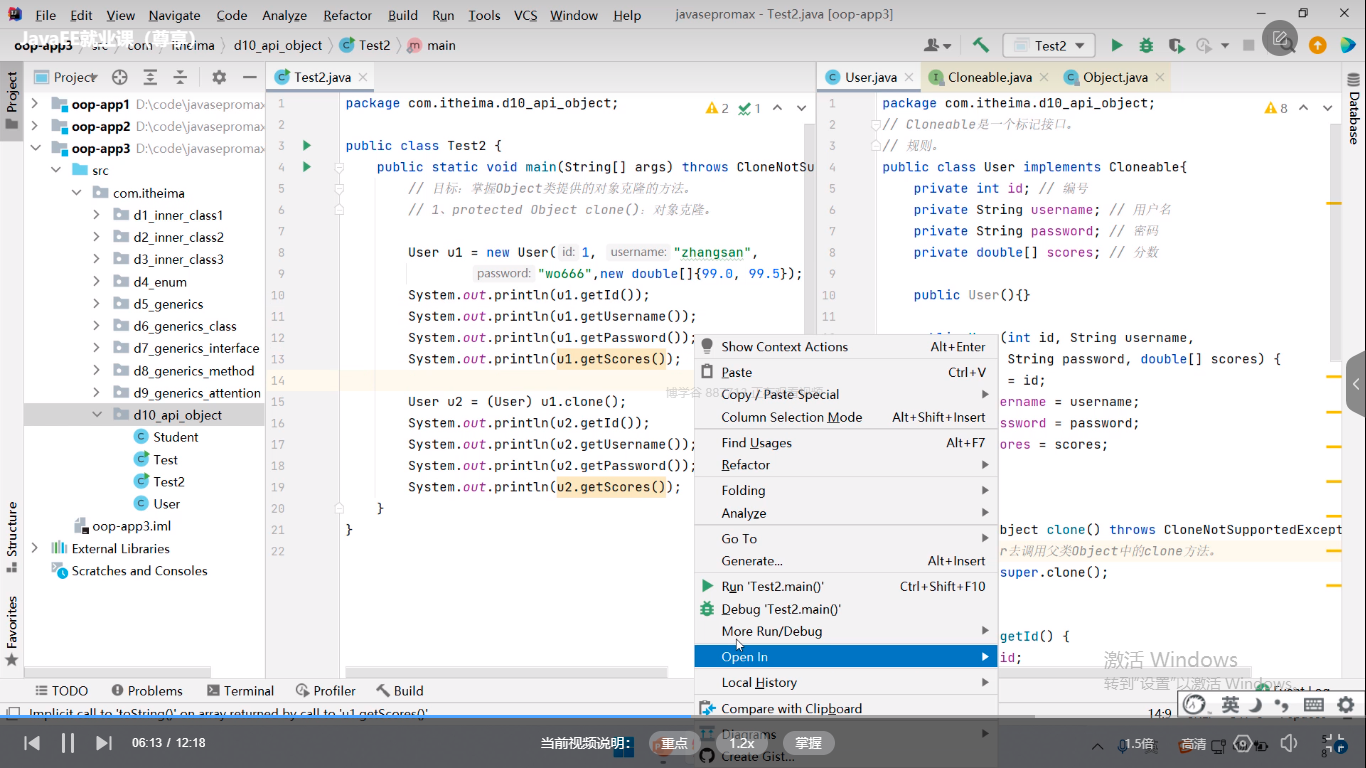The width and height of the screenshot is (1366, 768).
Task: Select 'Open In' in context menu
Action: click(x=745, y=657)
